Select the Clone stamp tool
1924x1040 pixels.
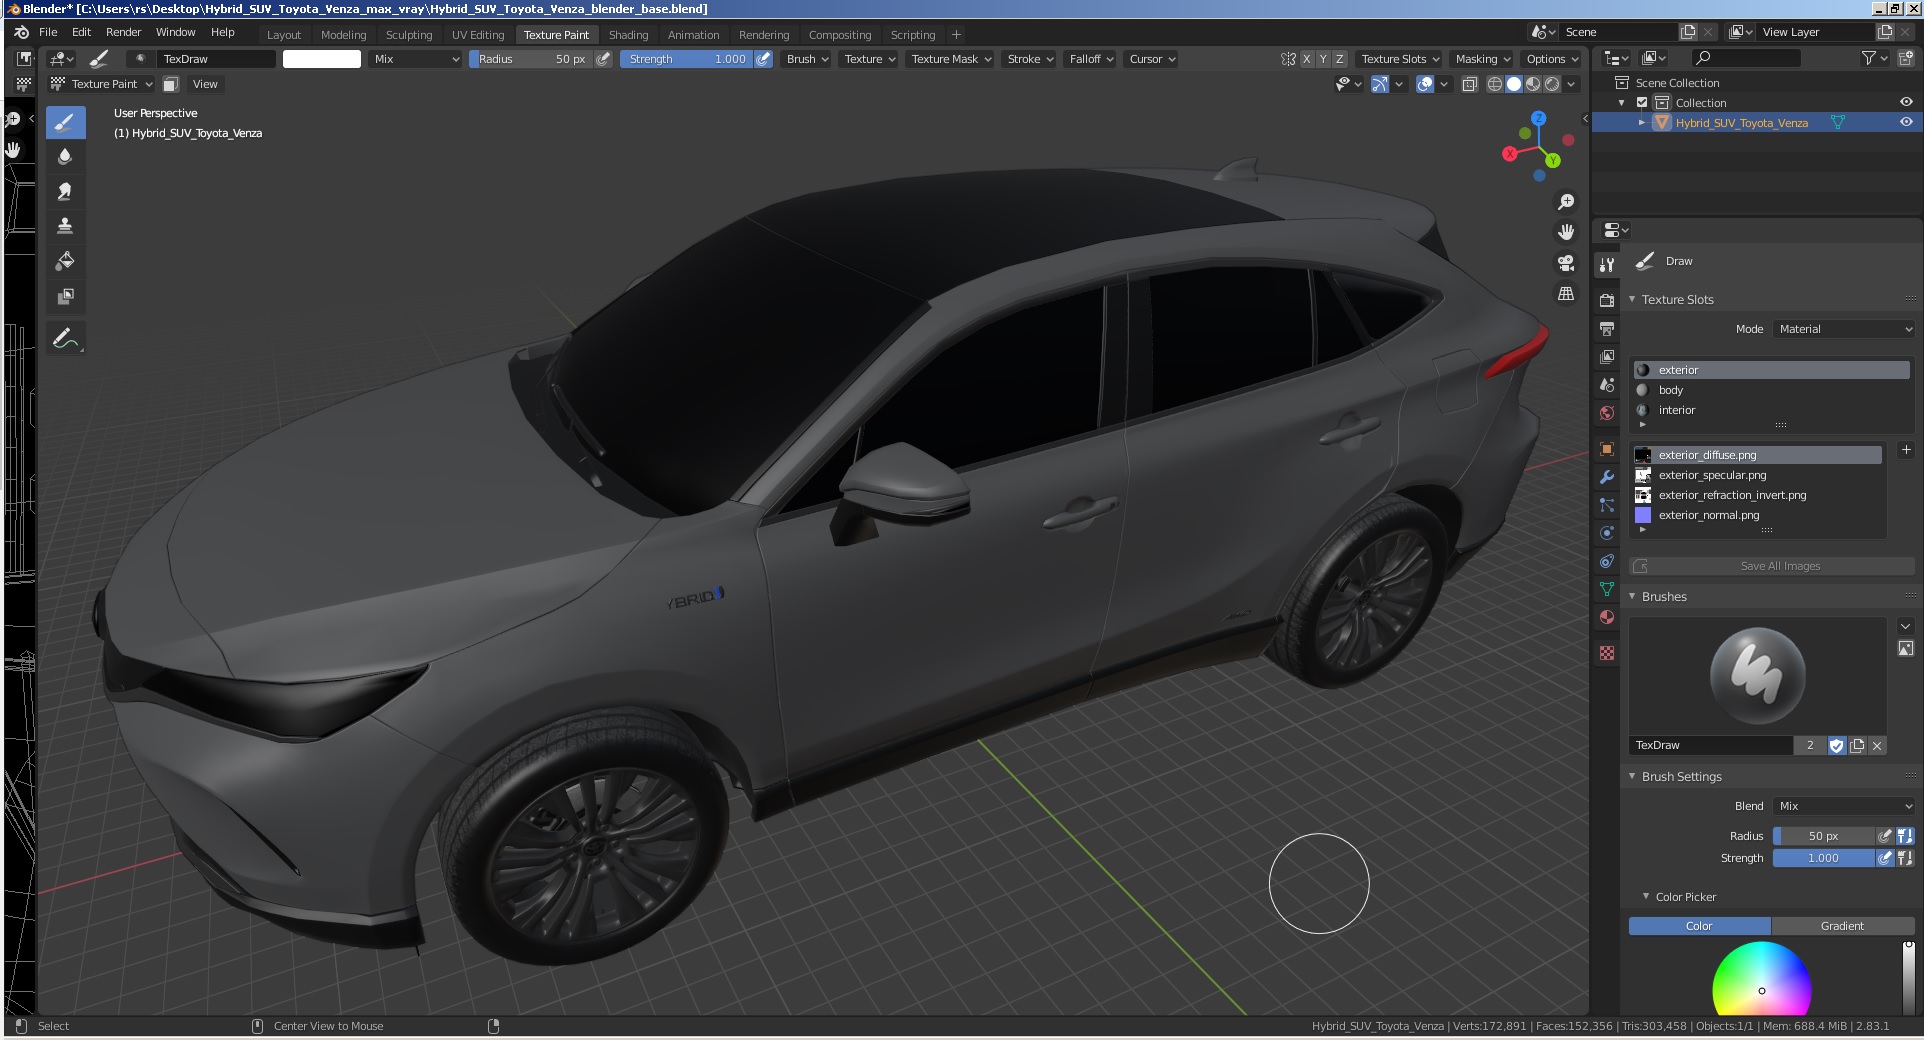click(x=65, y=227)
